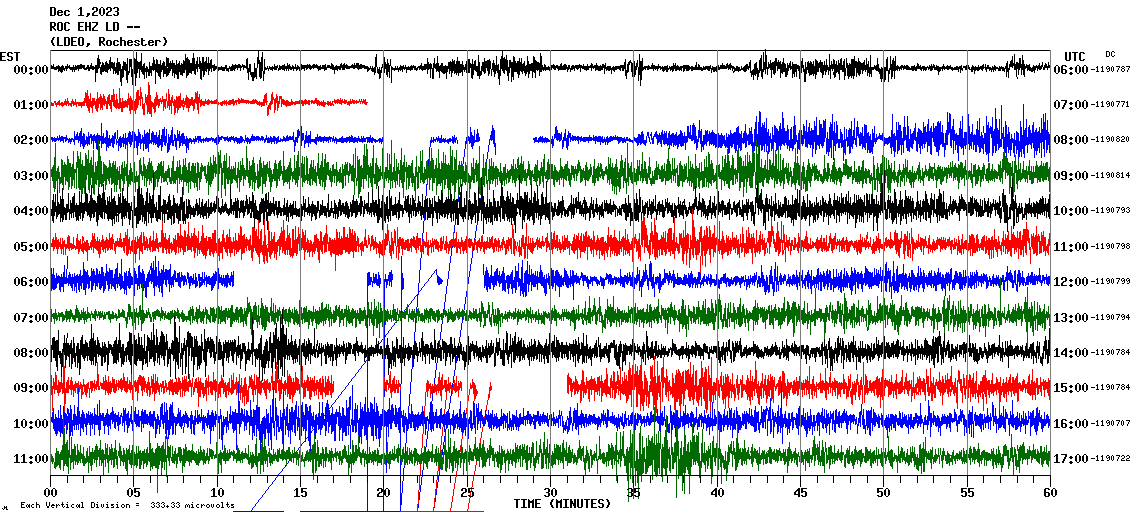This screenshot has height=519, width=1130.
Task: Pick the 06:00 label in the EST column
Action: click(30, 282)
